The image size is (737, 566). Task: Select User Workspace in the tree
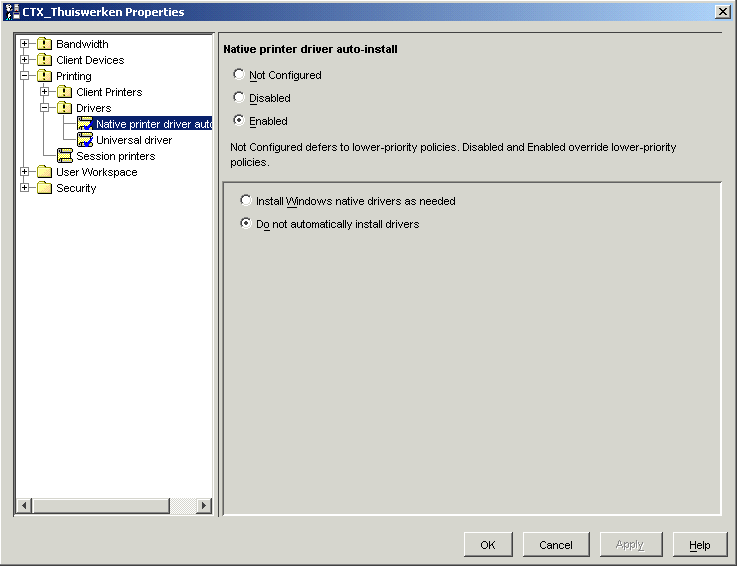96,172
